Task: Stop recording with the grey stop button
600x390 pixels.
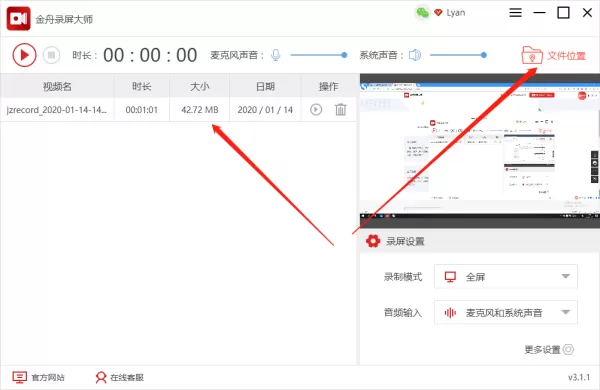Action: click(51, 55)
